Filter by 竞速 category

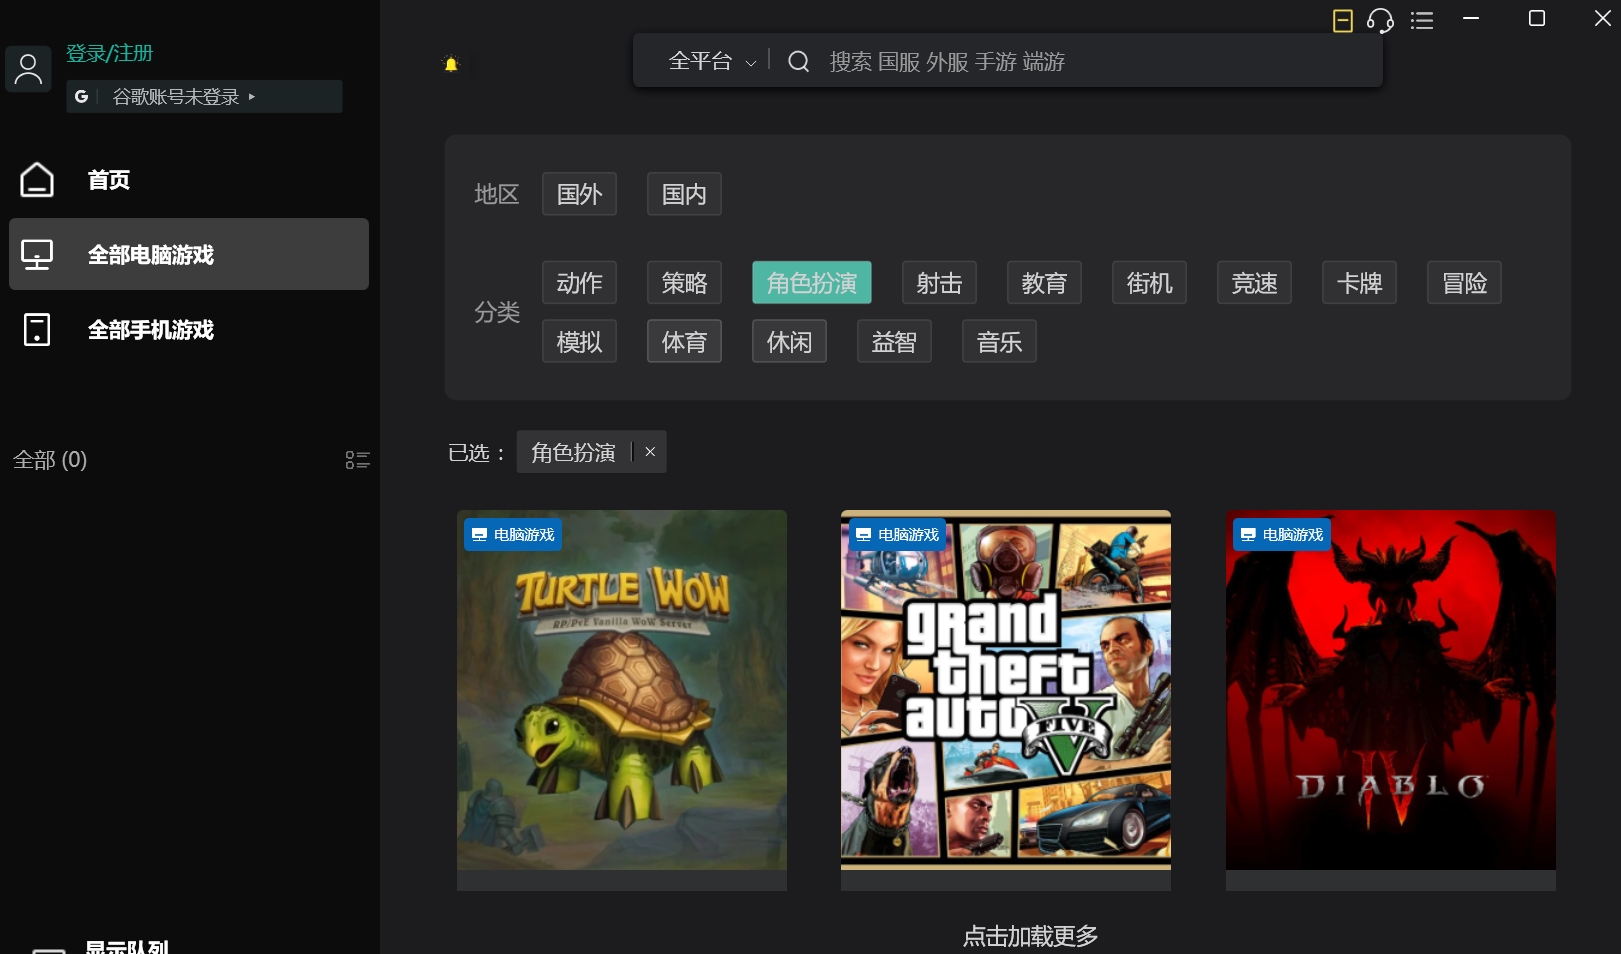[x=1254, y=283]
